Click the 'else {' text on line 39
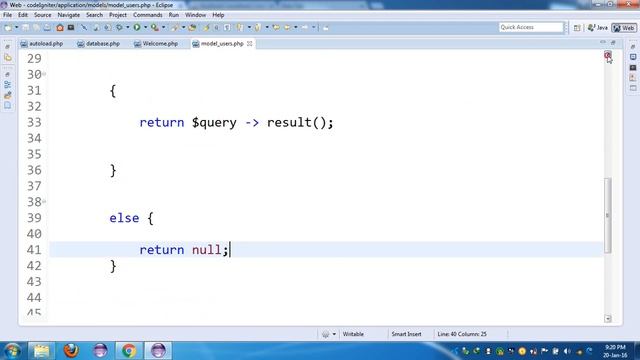 click(x=131, y=218)
